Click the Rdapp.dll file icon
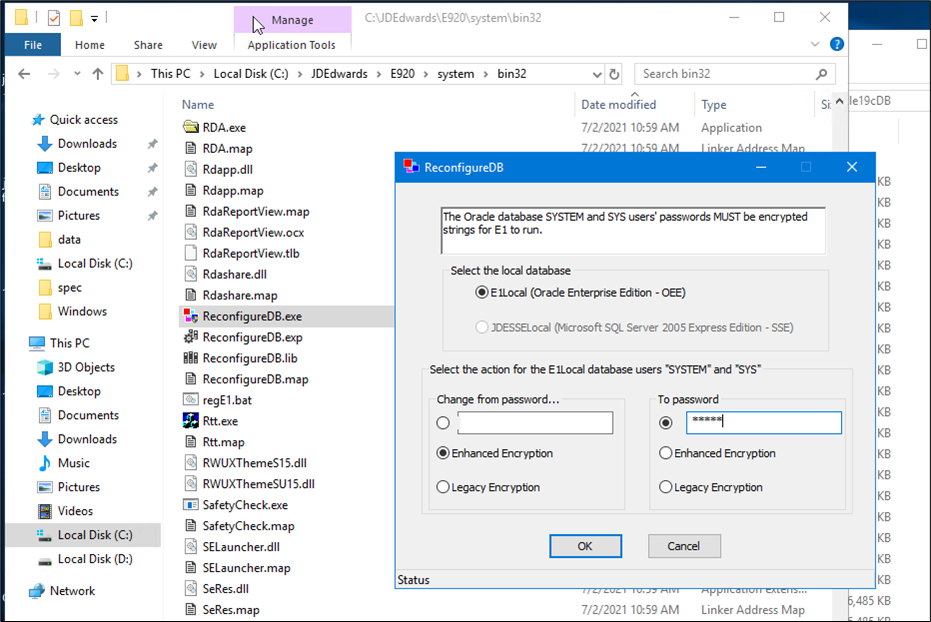 pos(191,169)
